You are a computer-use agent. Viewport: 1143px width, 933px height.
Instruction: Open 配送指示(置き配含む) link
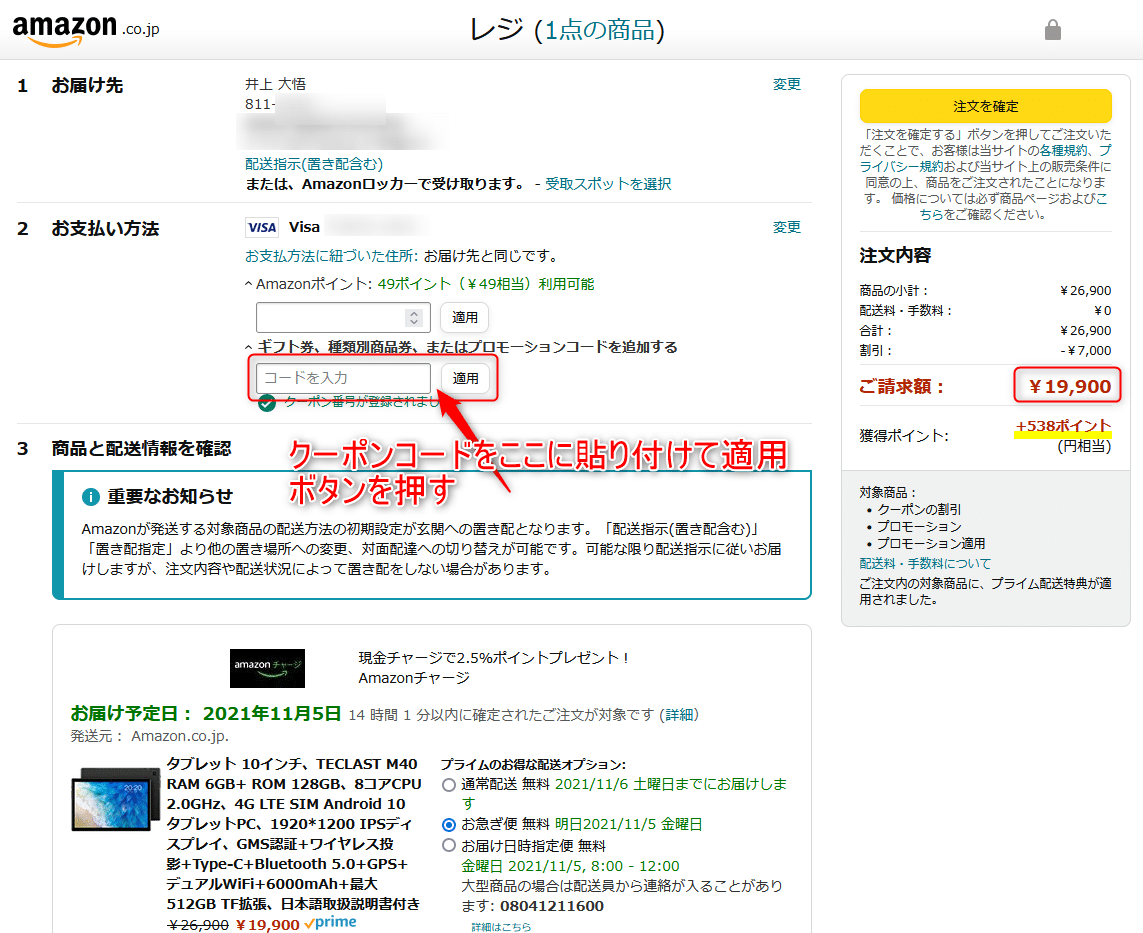(314, 164)
